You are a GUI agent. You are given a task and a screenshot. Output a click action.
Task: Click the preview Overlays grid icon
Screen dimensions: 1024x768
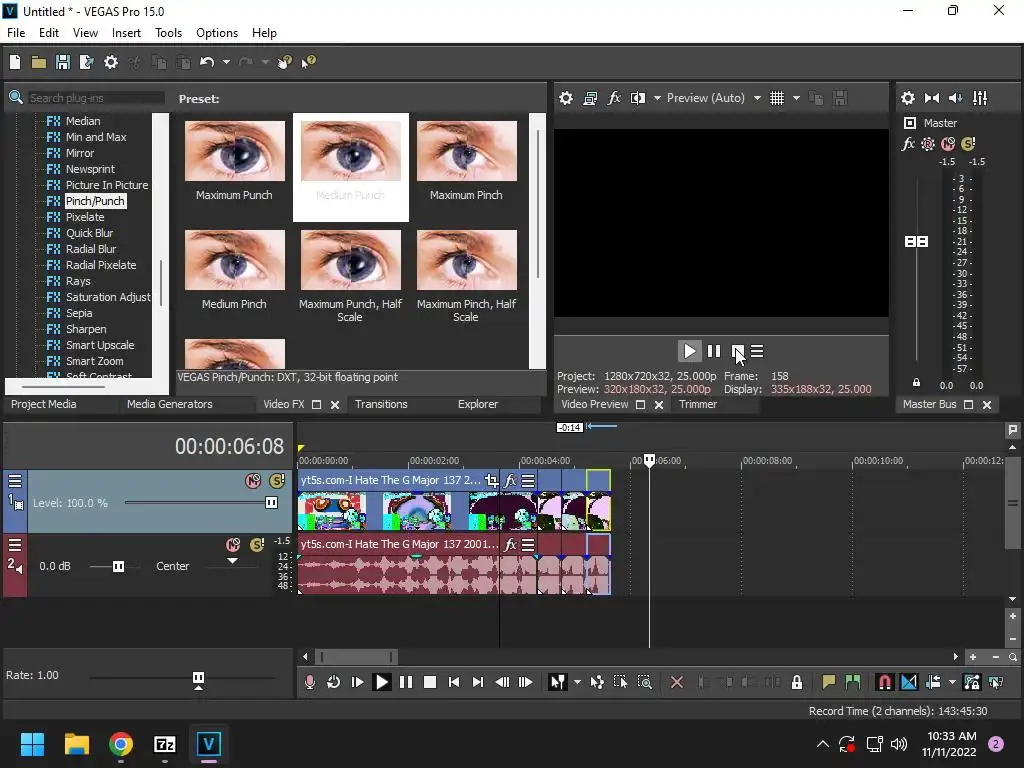[x=776, y=98]
